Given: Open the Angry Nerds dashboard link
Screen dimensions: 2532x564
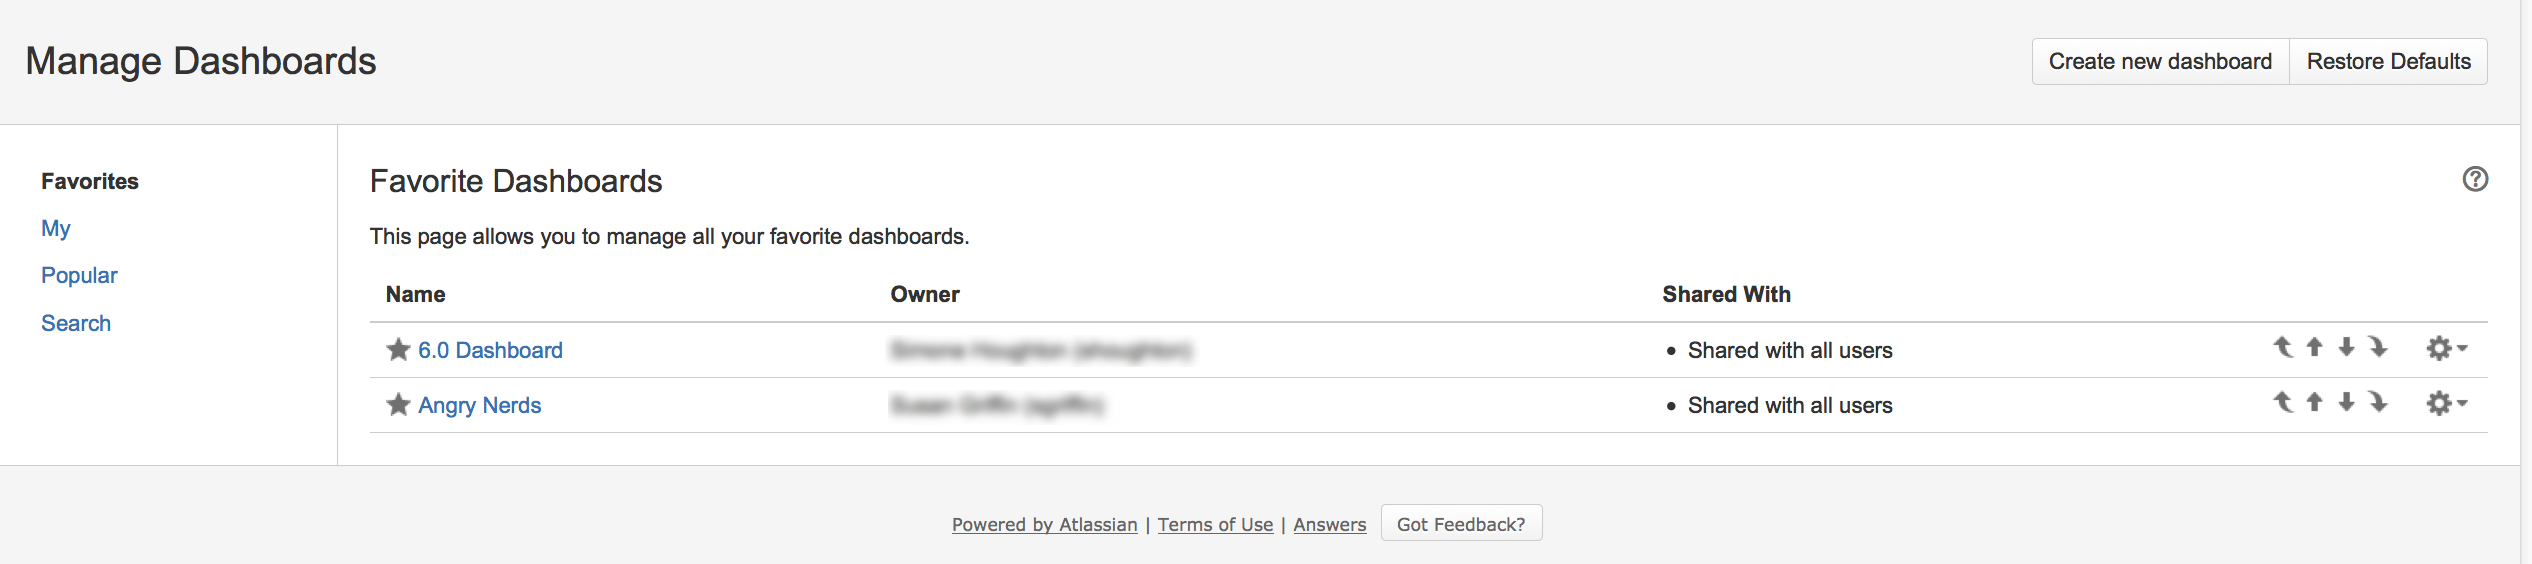Looking at the screenshot, I should point(480,405).
